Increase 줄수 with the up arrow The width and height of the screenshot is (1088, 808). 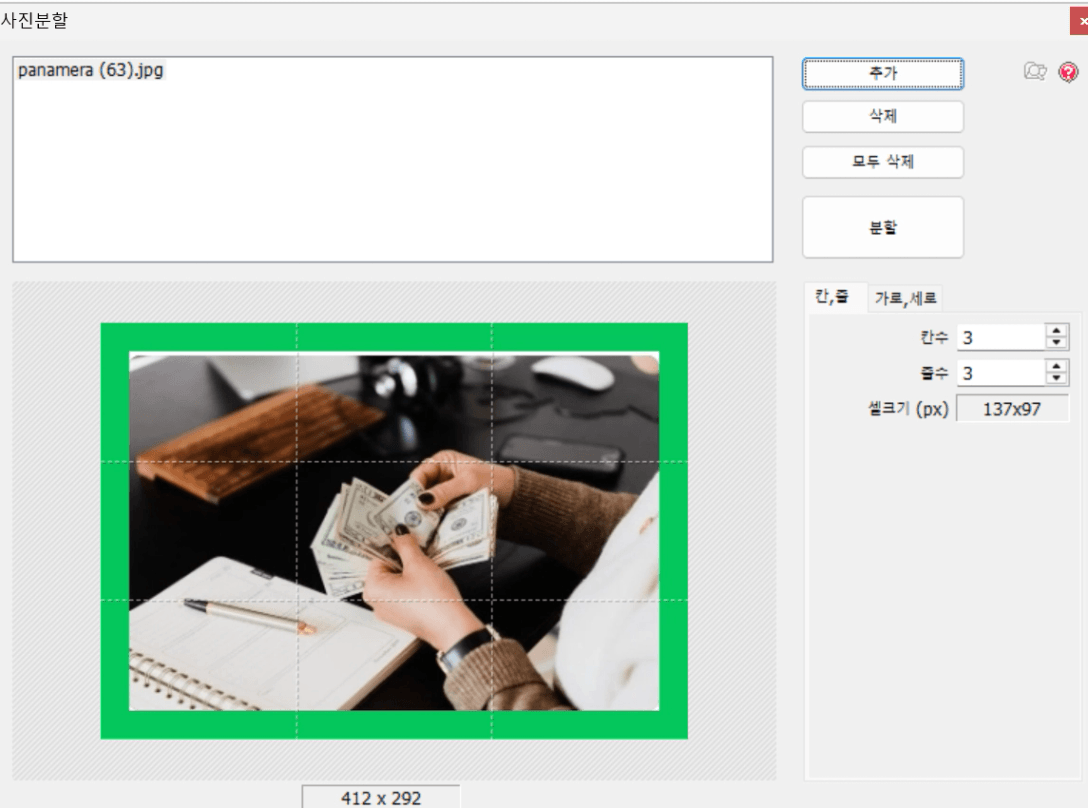click(x=1056, y=367)
